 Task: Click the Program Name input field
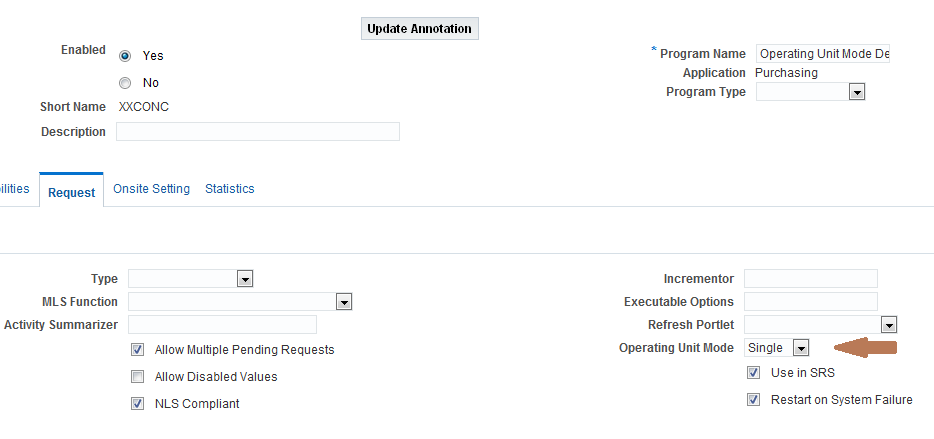click(823, 54)
